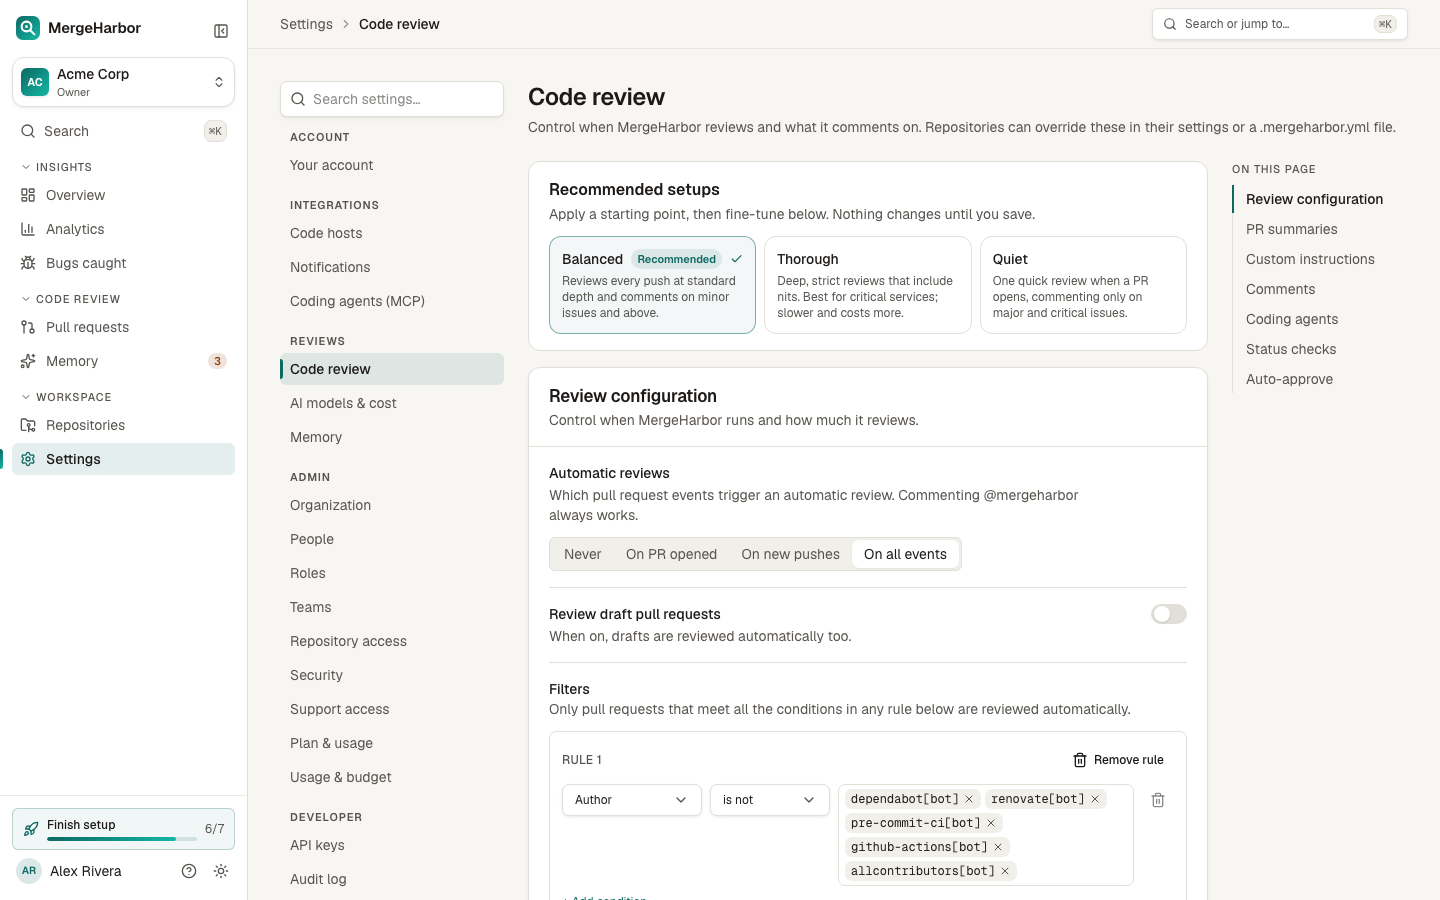The image size is (1440, 900).
Task: Delete the Author condition with trash icon
Action: tap(1158, 800)
